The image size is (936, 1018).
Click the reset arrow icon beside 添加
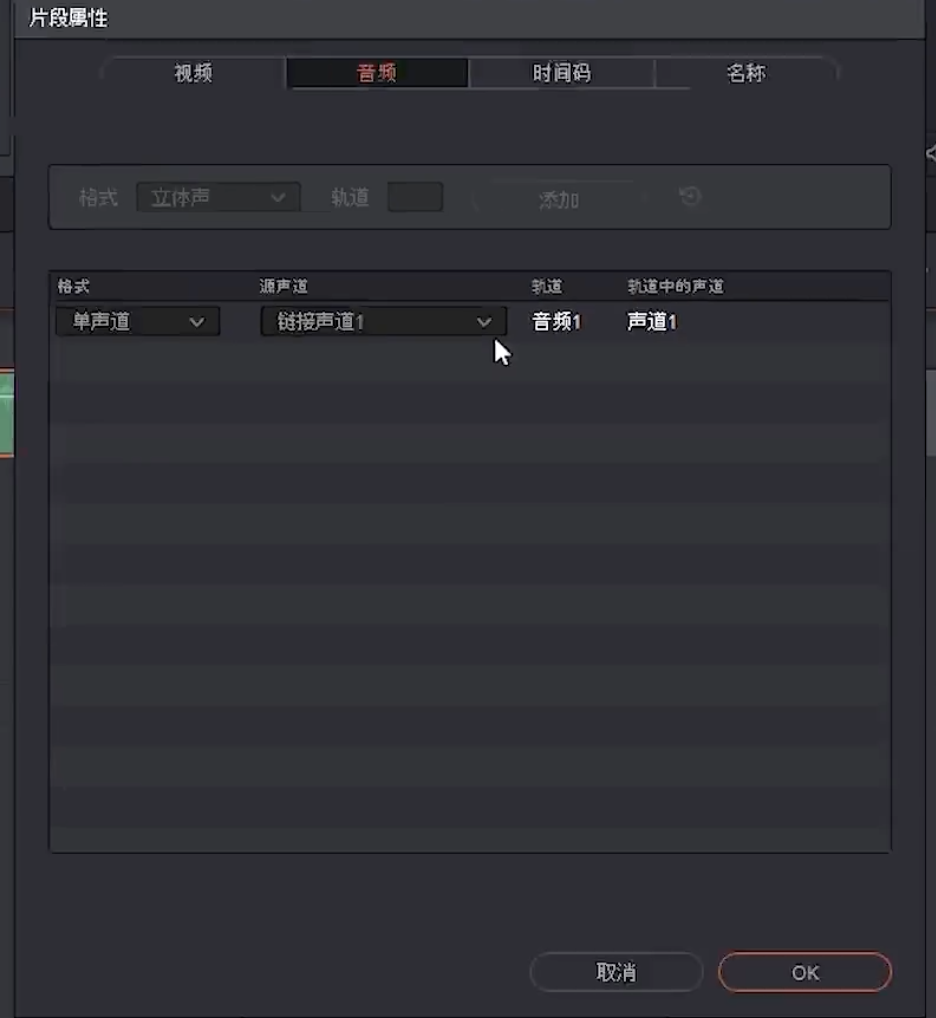pos(690,197)
